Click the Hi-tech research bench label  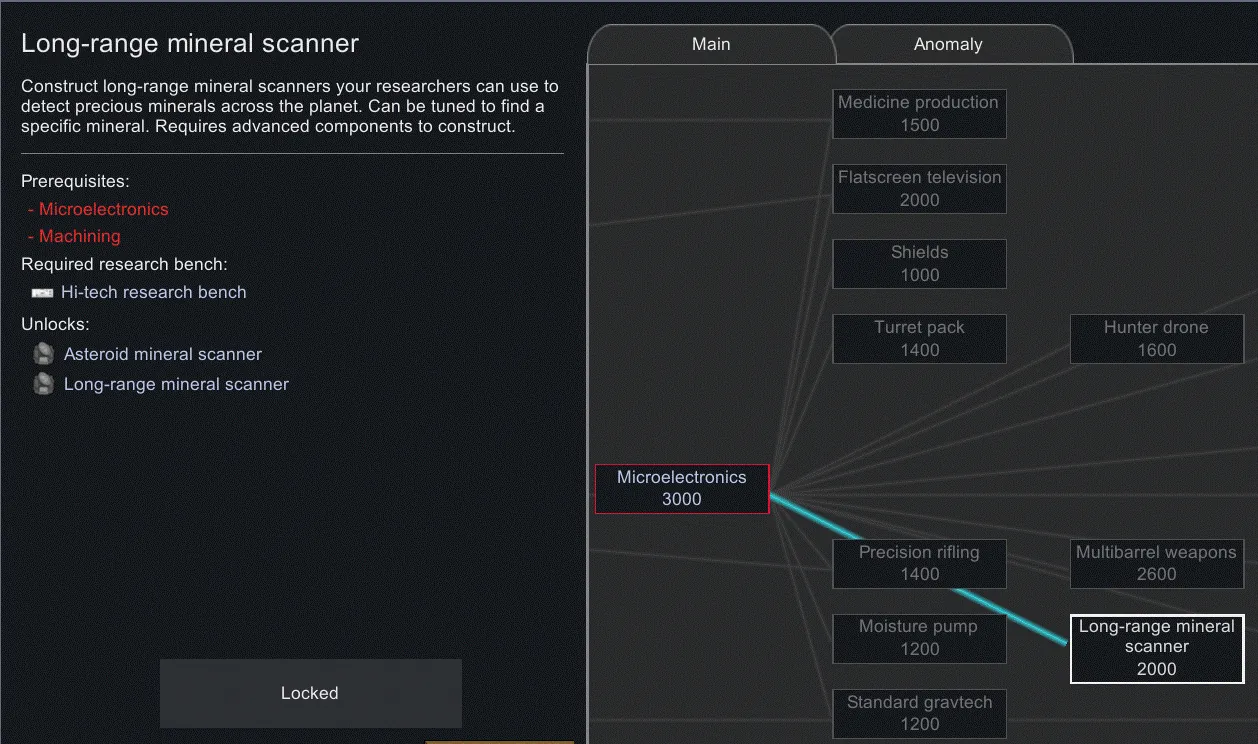153,292
